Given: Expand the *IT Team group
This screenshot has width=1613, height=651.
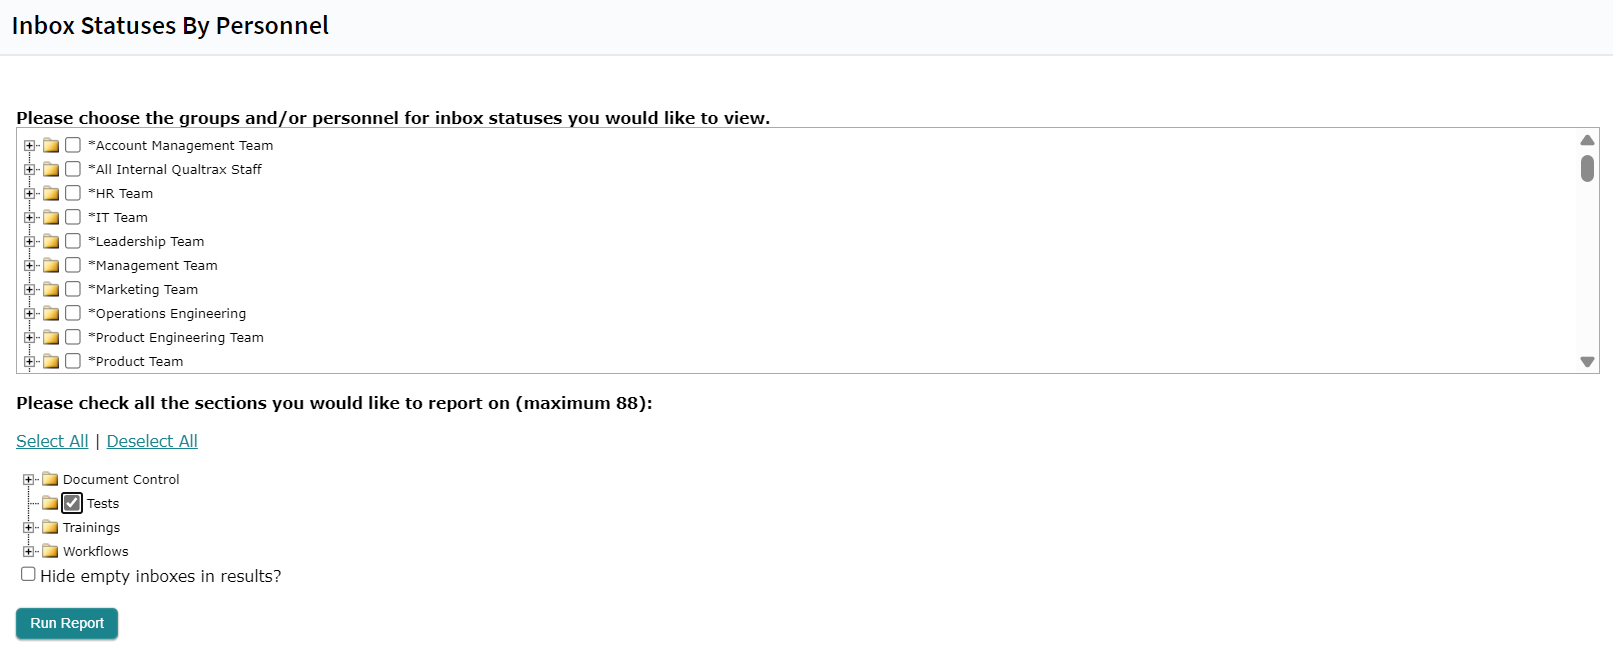Looking at the screenshot, I should coord(30,218).
